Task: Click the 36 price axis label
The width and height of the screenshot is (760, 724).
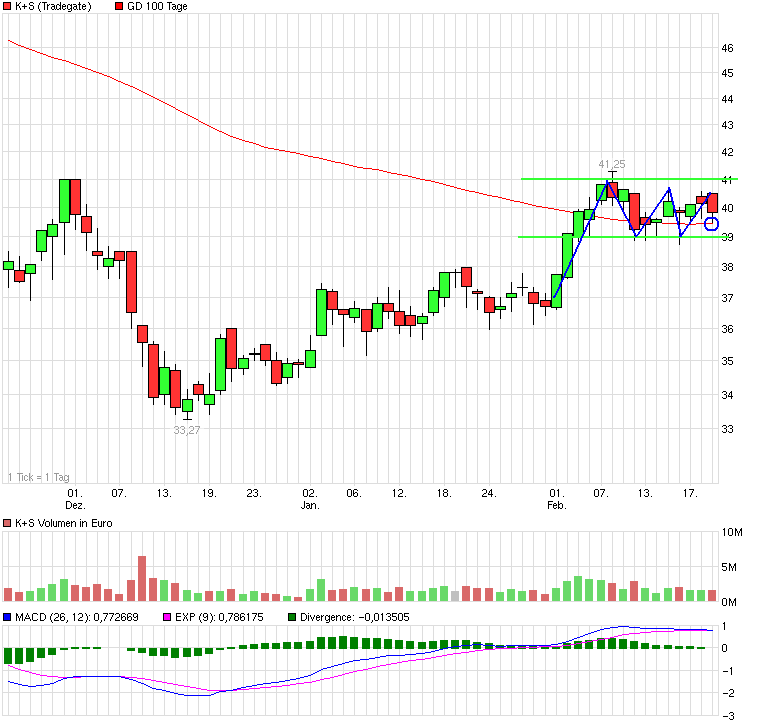Action: pos(728,329)
